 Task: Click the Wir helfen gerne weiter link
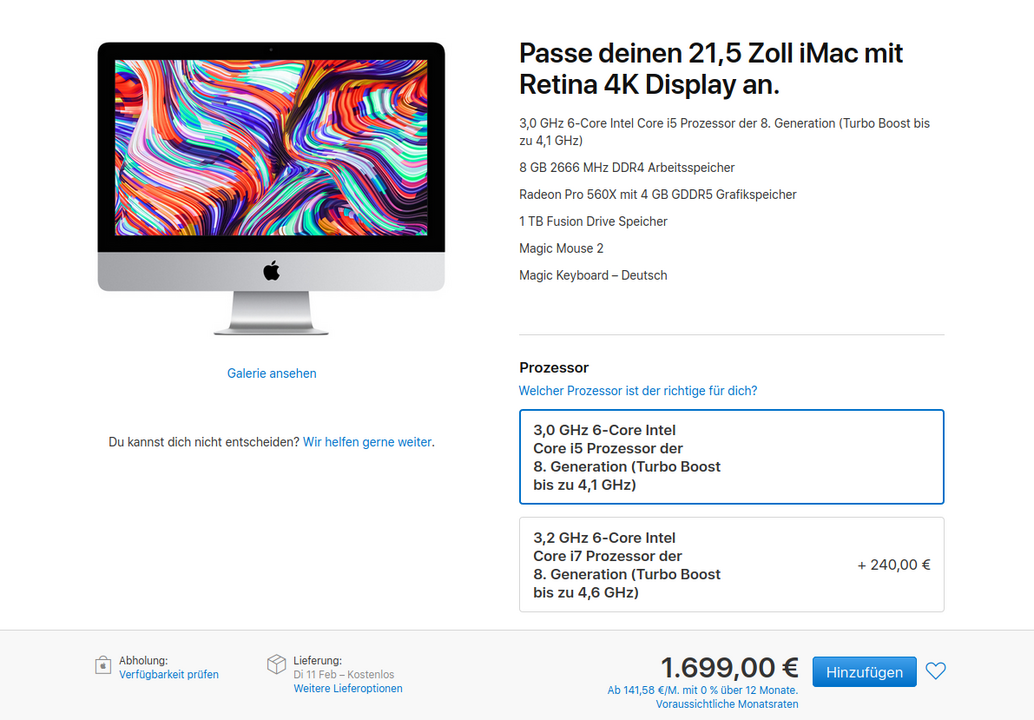[367, 442]
